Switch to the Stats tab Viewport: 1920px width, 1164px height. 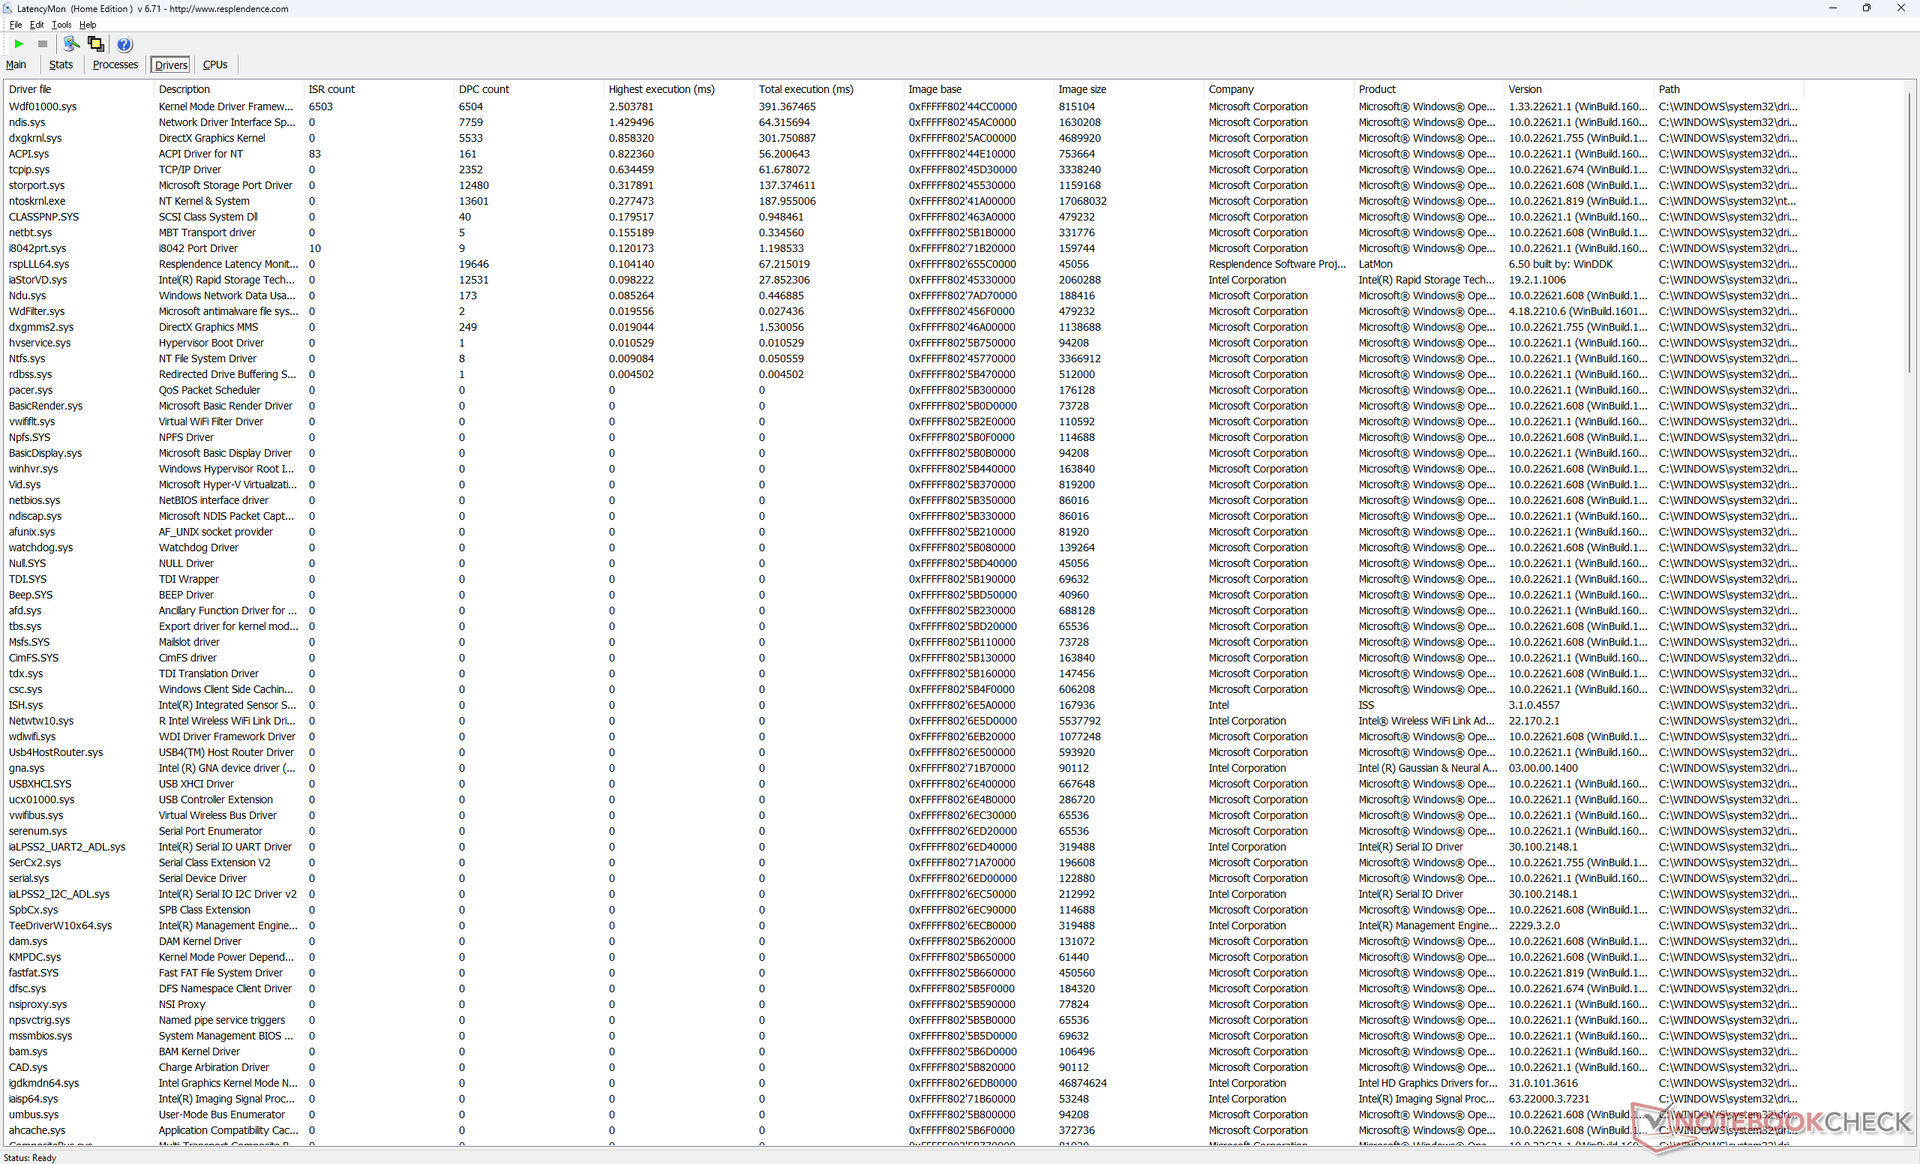point(61,65)
